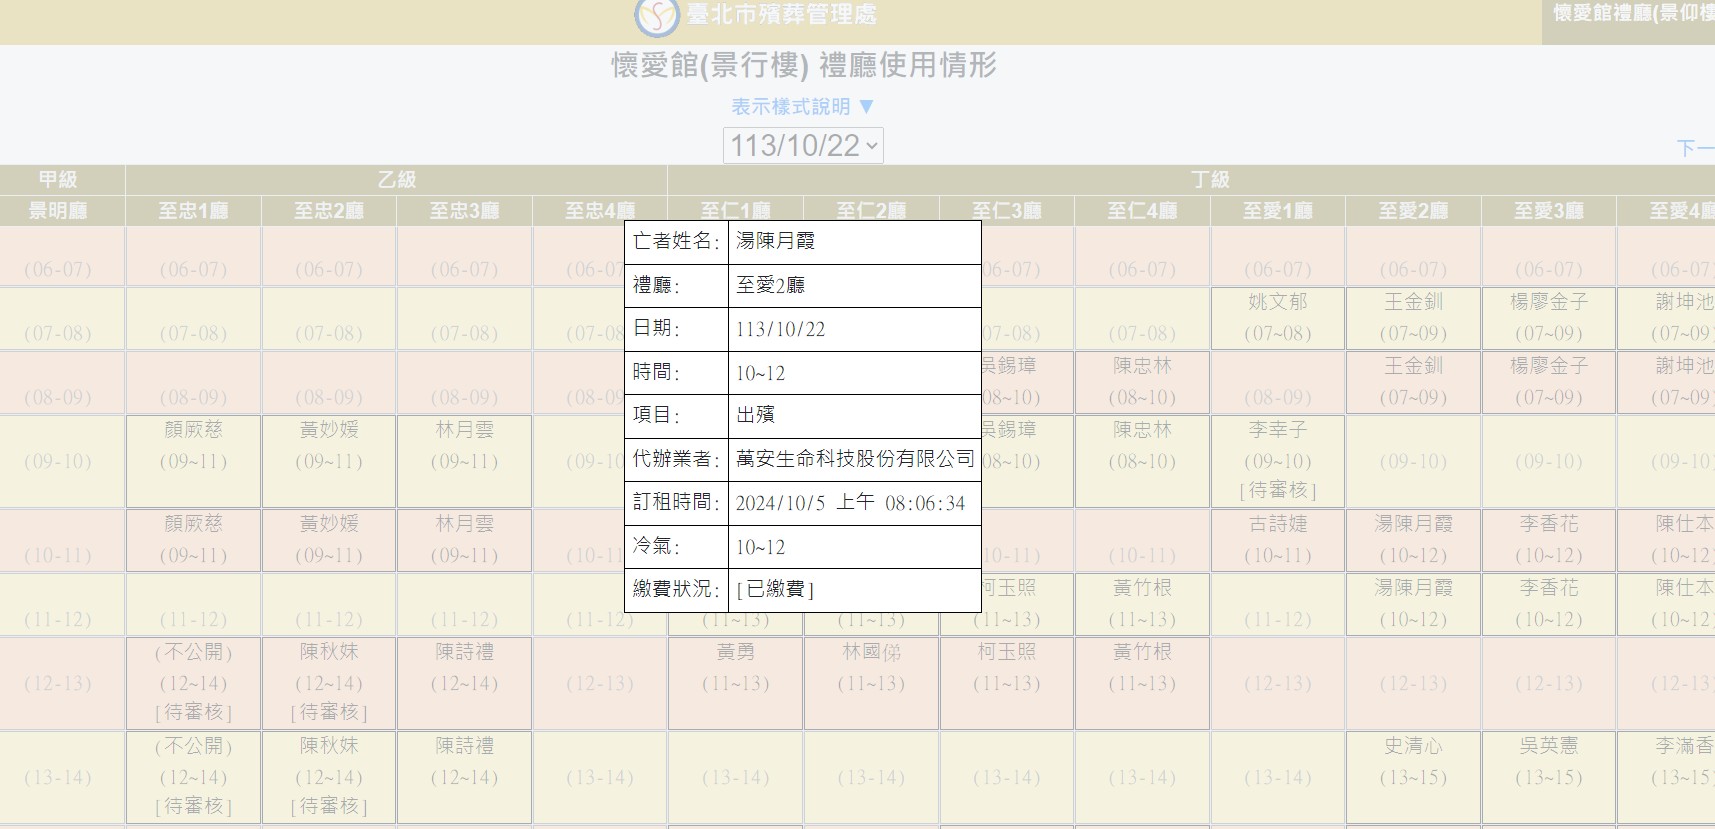Click the 丁級 group header
Image resolution: width=1715 pixels, height=829 pixels.
point(1210,180)
